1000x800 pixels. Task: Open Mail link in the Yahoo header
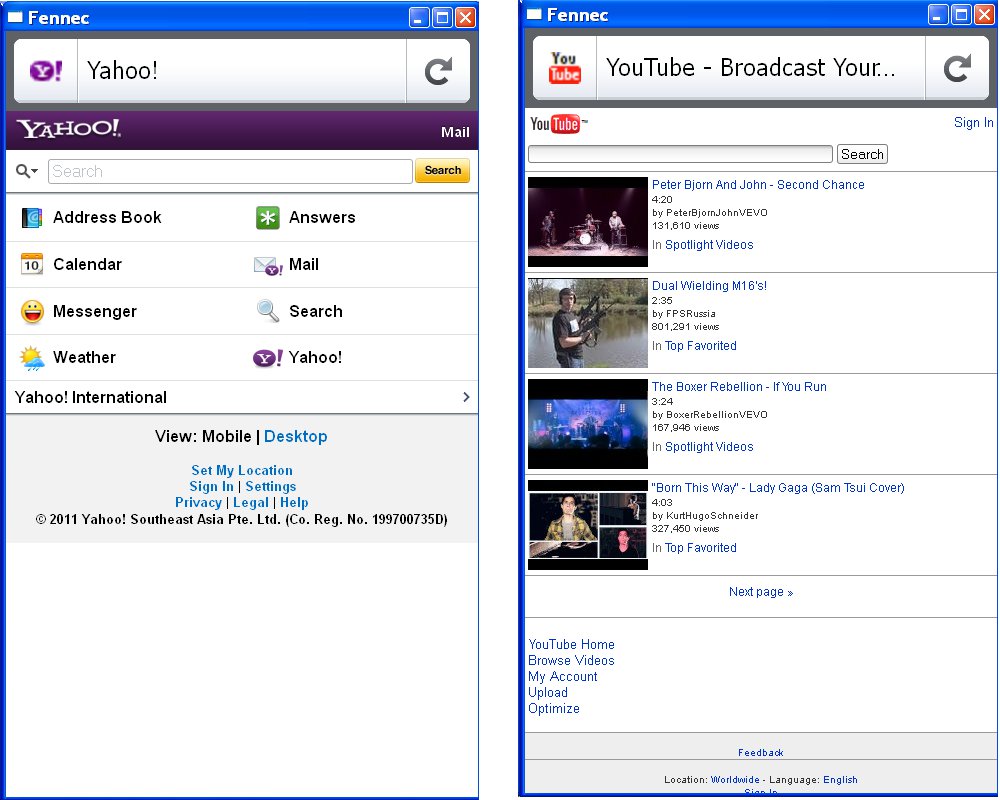point(455,132)
